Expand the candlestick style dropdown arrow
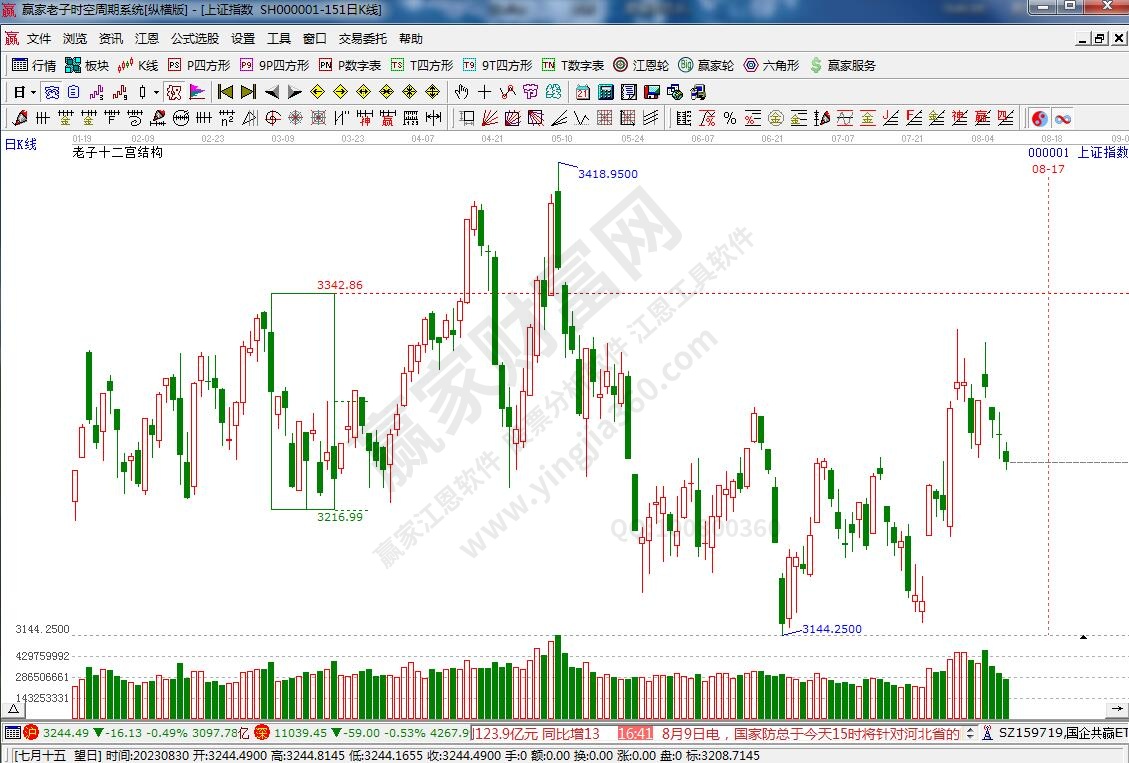This screenshot has width=1129, height=763. tap(156, 92)
